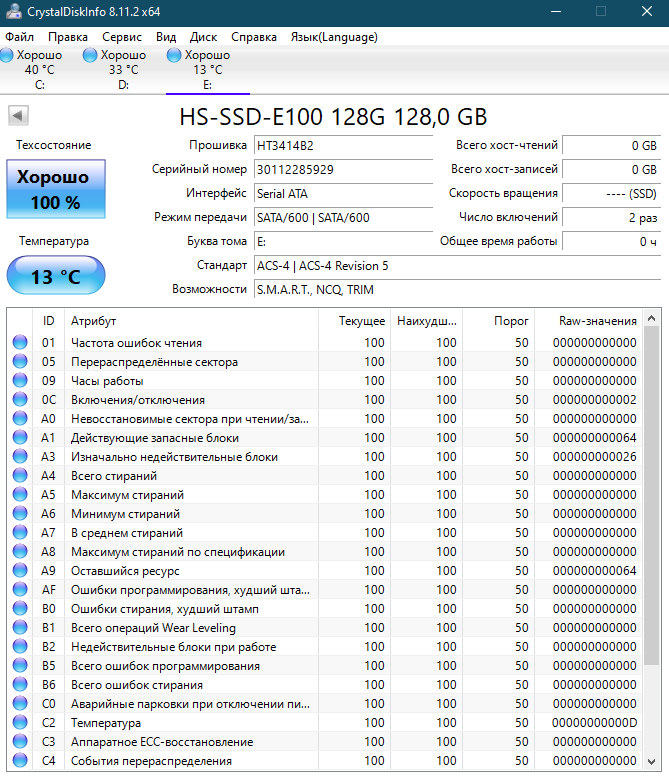Select row Всего ошибок программирования
Image resolution: width=669 pixels, height=777 pixels.
325,665
